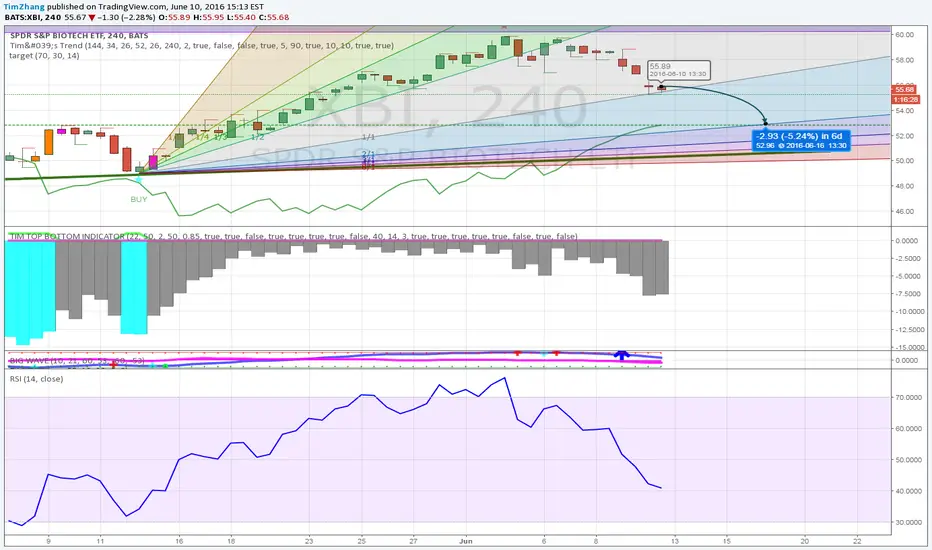Click the 52.00 price axis value
The width and height of the screenshot is (932, 550).
(x=904, y=136)
